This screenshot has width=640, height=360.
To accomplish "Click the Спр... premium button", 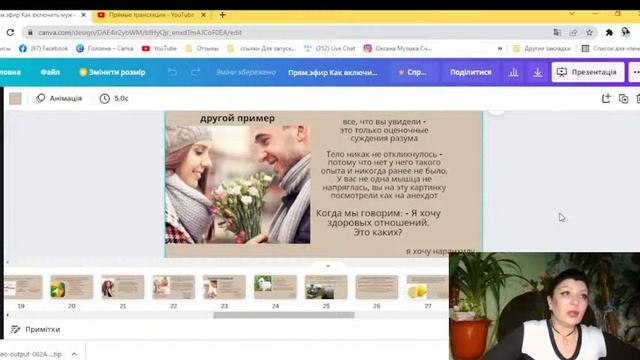I will (x=412, y=72).
